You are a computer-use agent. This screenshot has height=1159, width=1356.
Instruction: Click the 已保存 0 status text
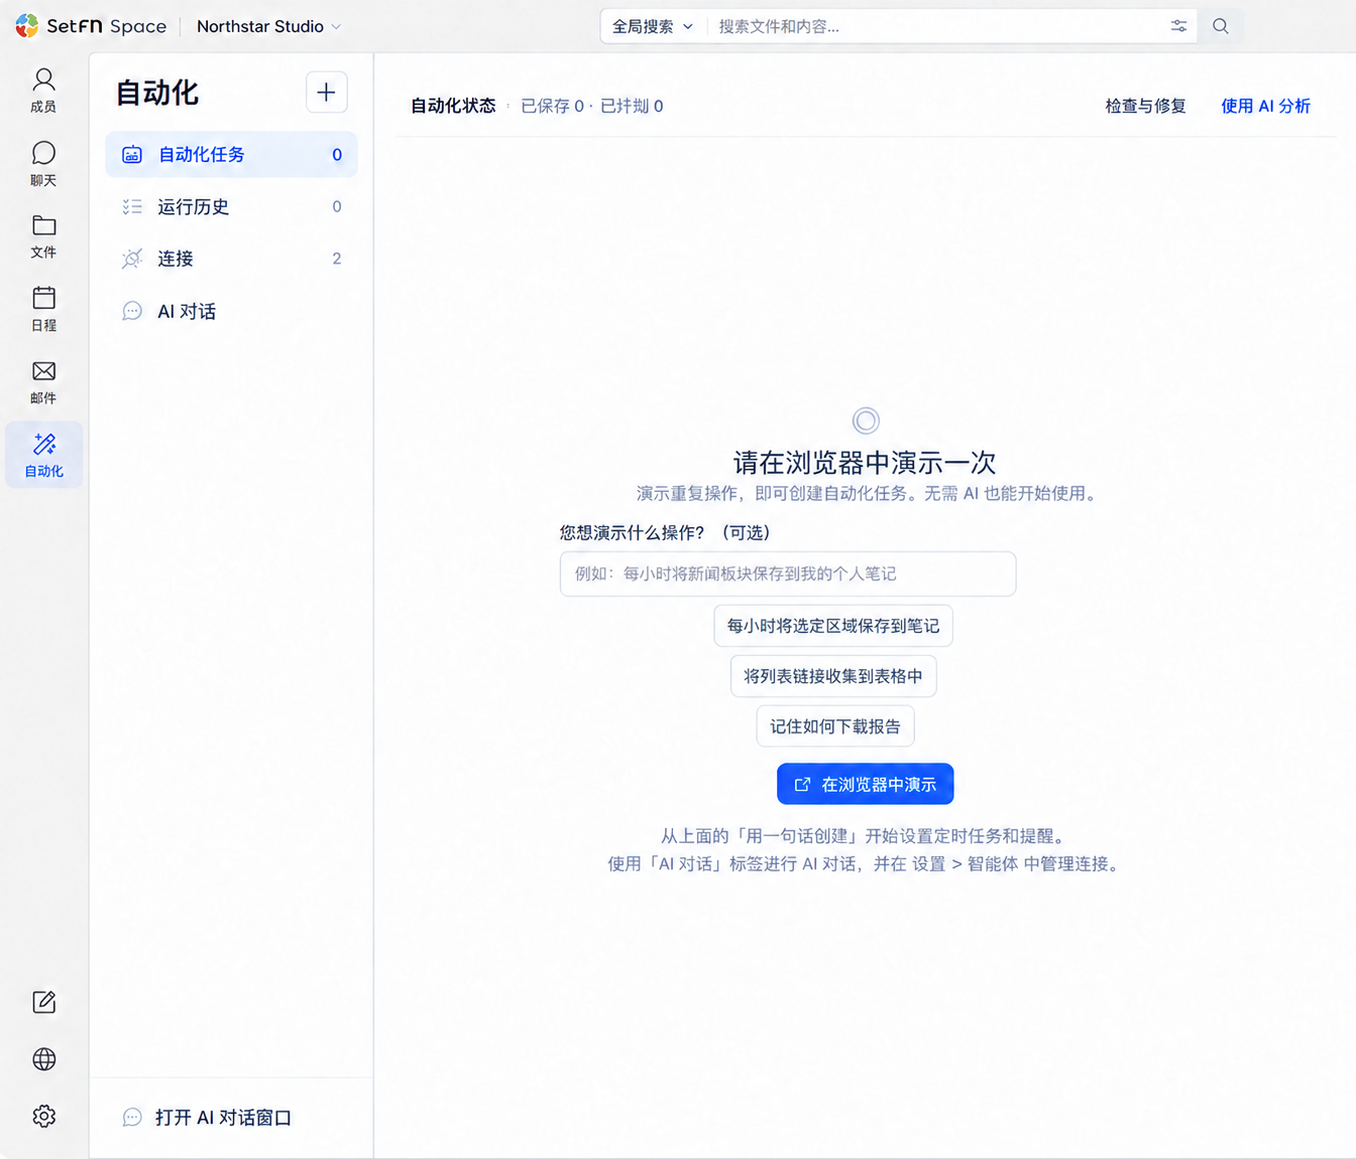click(x=552, y=106)
